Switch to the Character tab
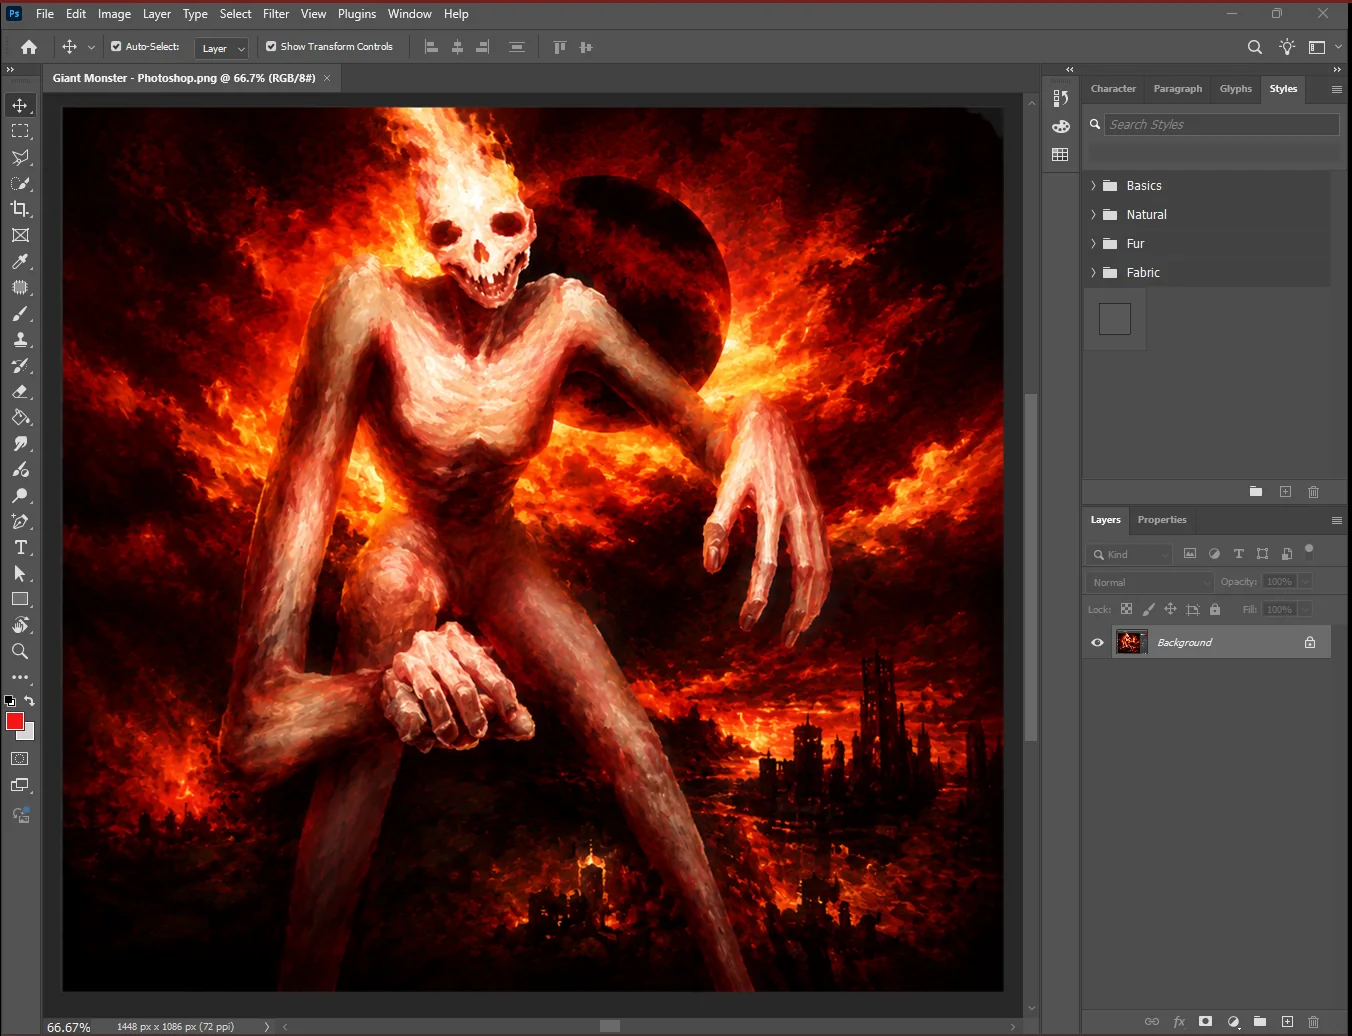This screenshot has height=1036, width=1352. coord(1113,89)
